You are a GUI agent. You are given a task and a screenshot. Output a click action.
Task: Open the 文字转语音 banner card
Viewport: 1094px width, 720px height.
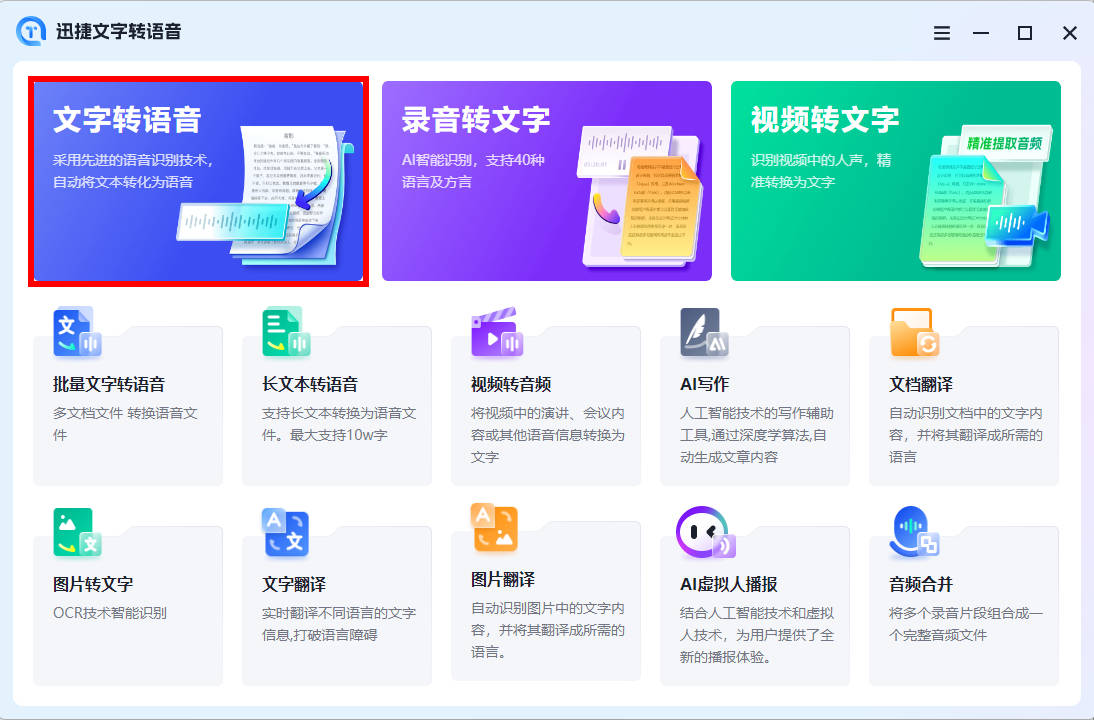tap(198, 181)
